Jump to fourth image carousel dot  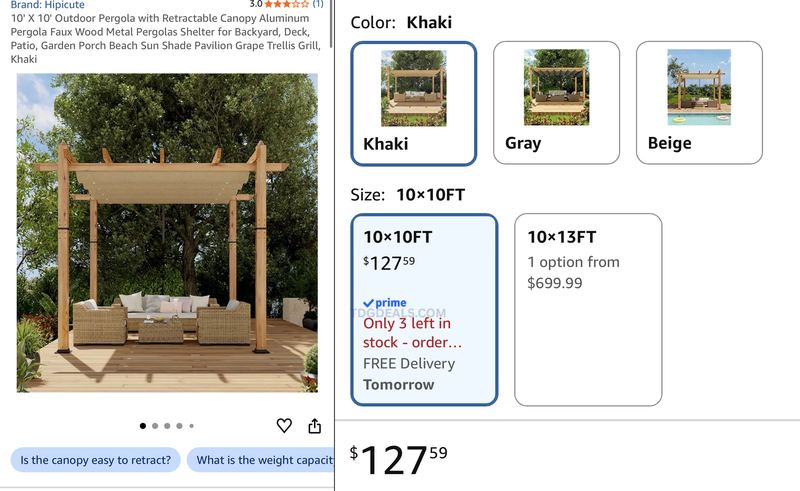(x=180, y=426)
